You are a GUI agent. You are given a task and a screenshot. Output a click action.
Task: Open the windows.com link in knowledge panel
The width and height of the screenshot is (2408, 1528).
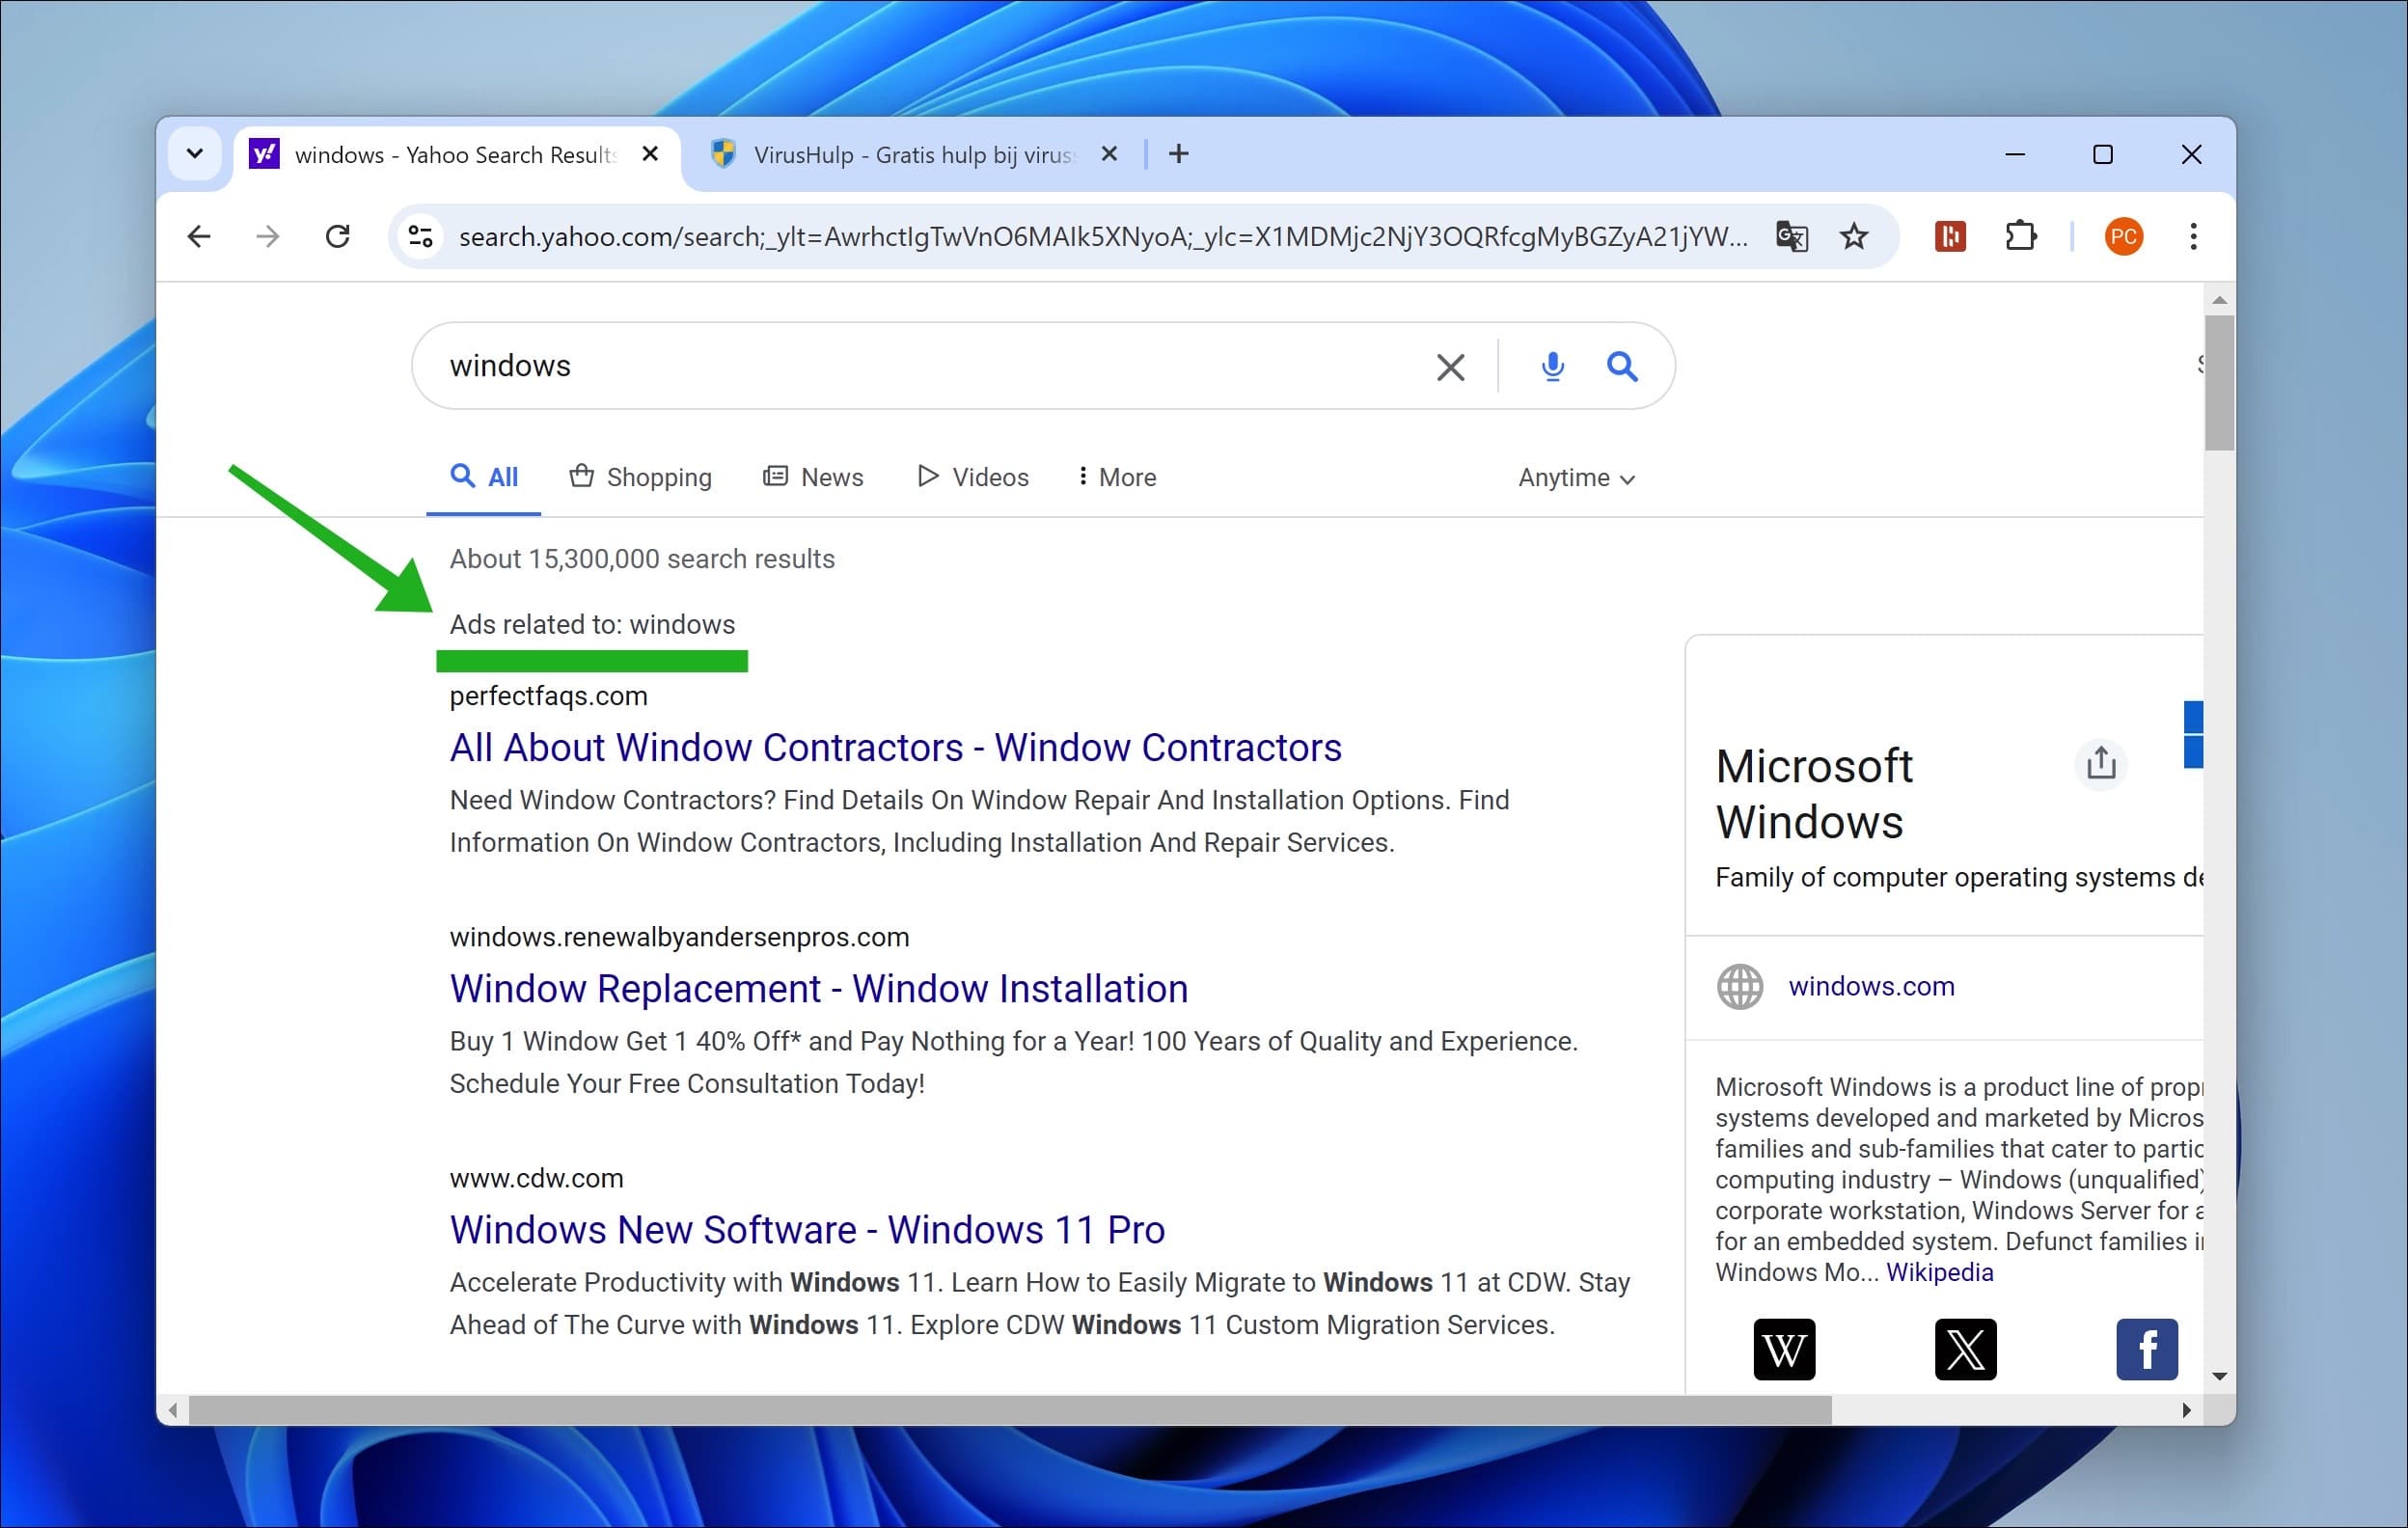1871,986
